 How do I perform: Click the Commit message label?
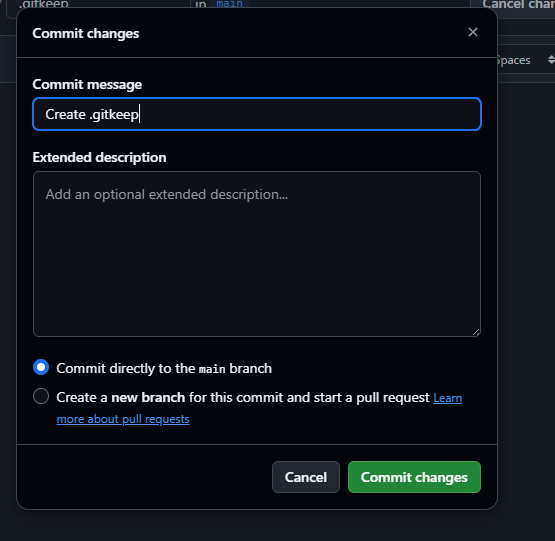point(87,84)
